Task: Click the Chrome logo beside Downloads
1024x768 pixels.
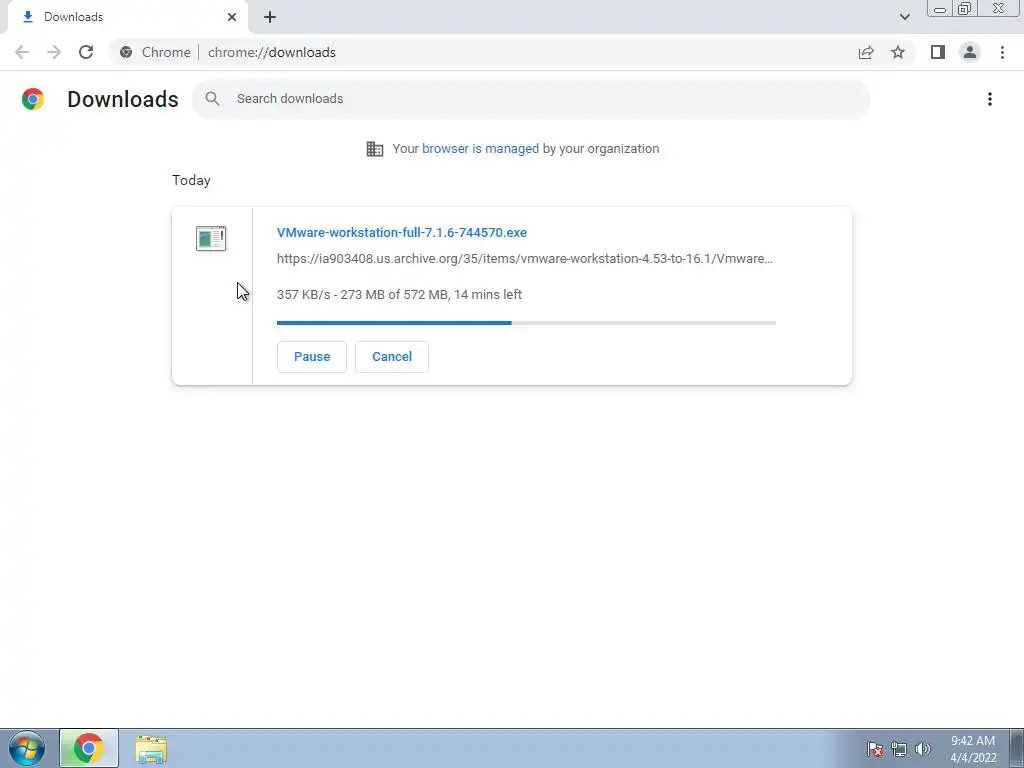Action: click(33, 99)
